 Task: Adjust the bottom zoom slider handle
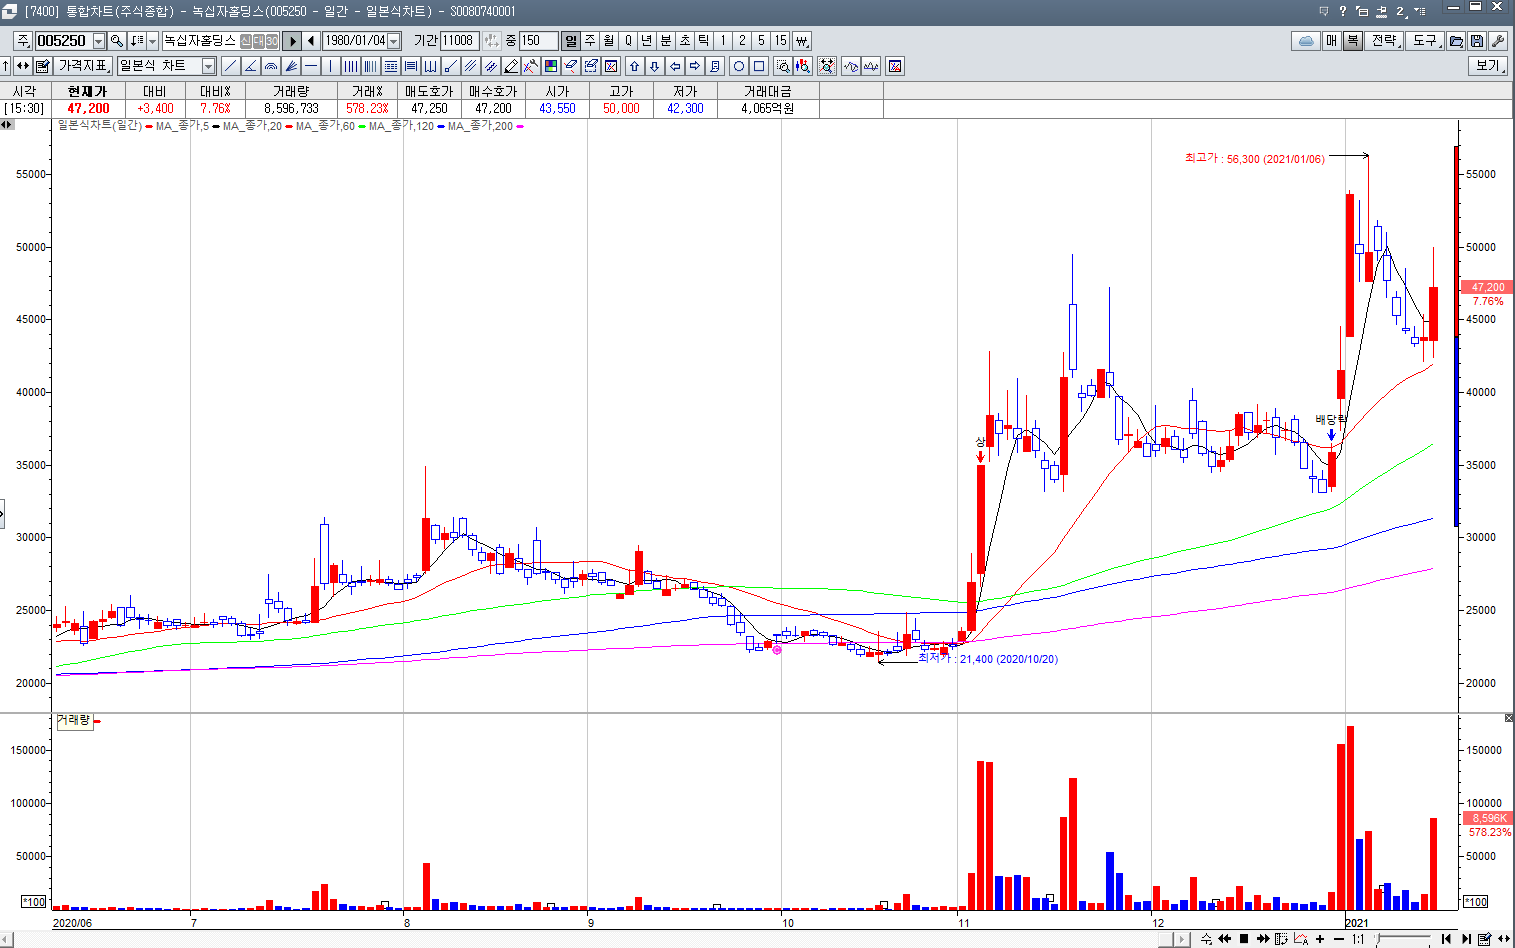point(1378,938)
